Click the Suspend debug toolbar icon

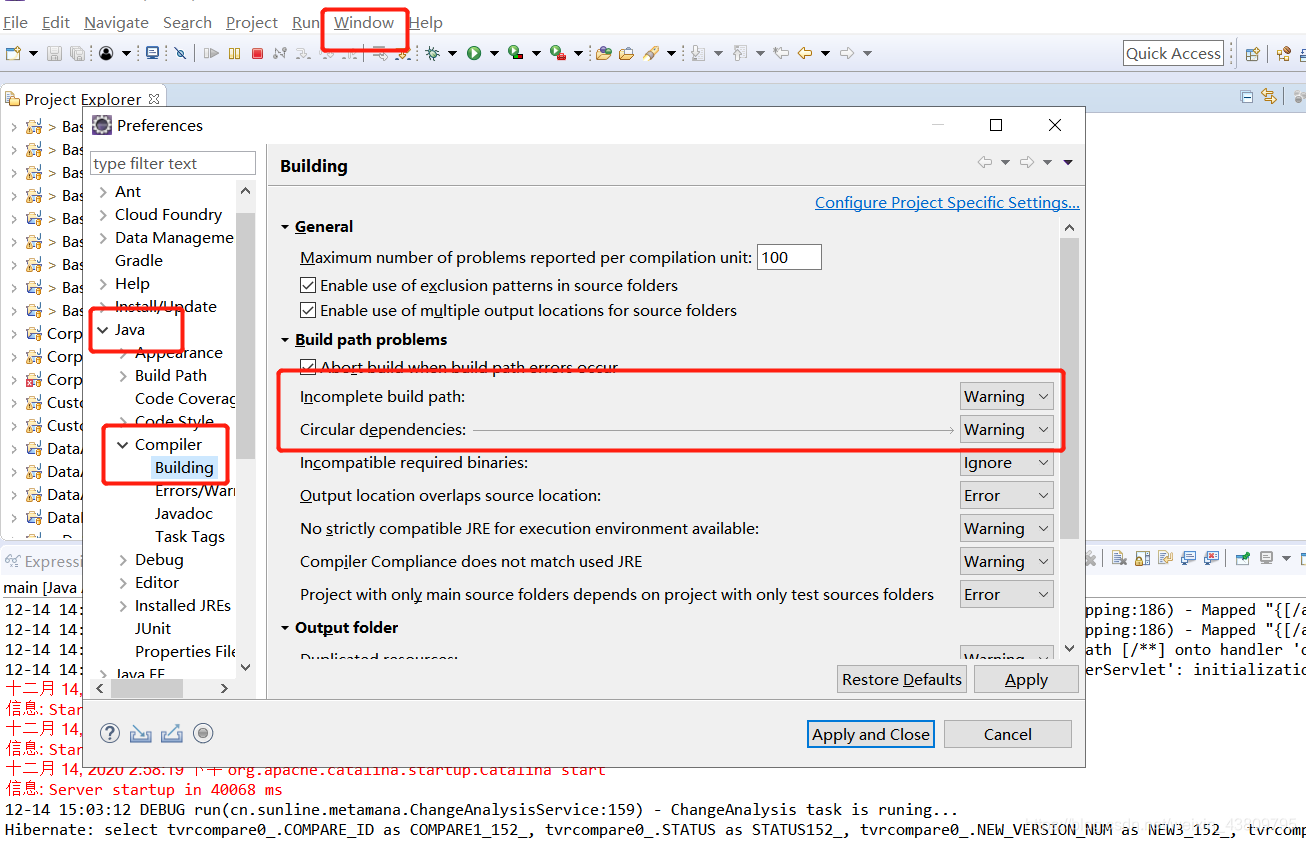pyautogui.click(x=234, y=53)
